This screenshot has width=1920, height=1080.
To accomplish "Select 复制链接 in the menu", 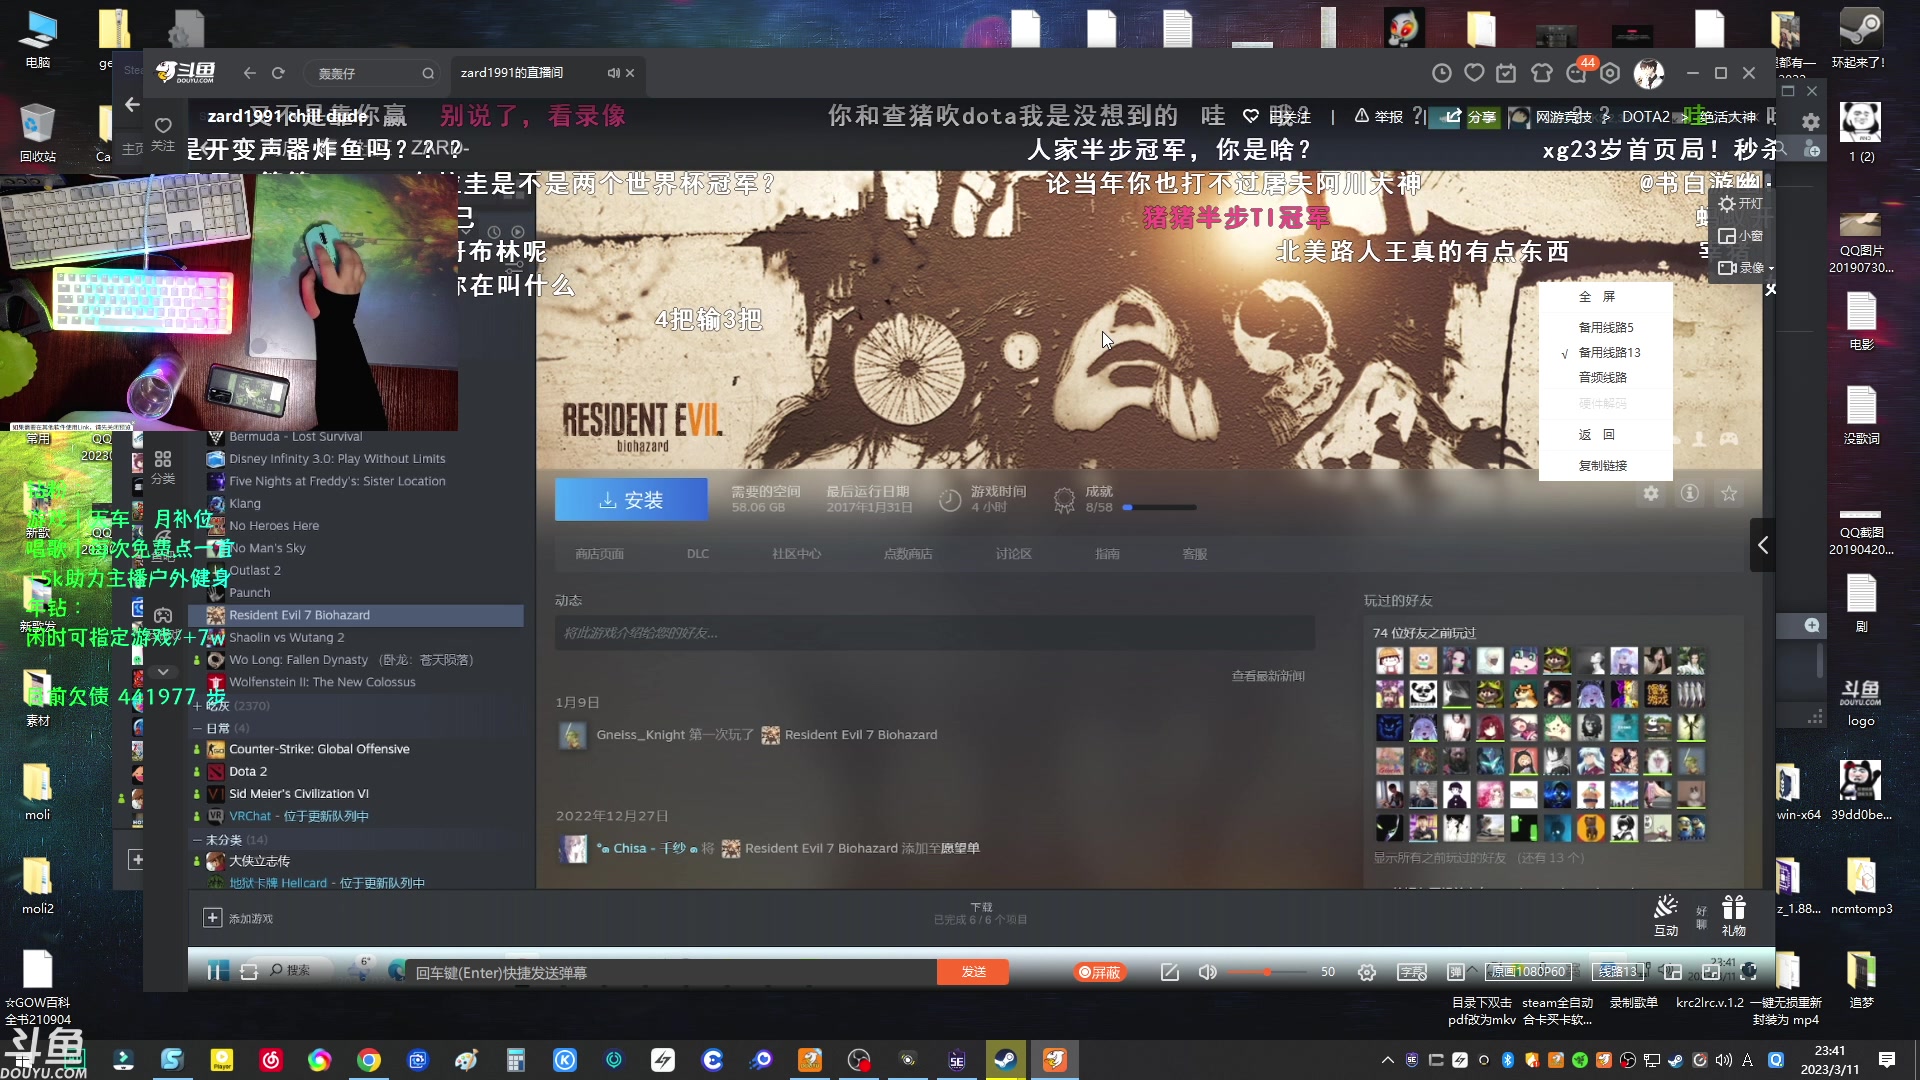I will pos(1602,466).
